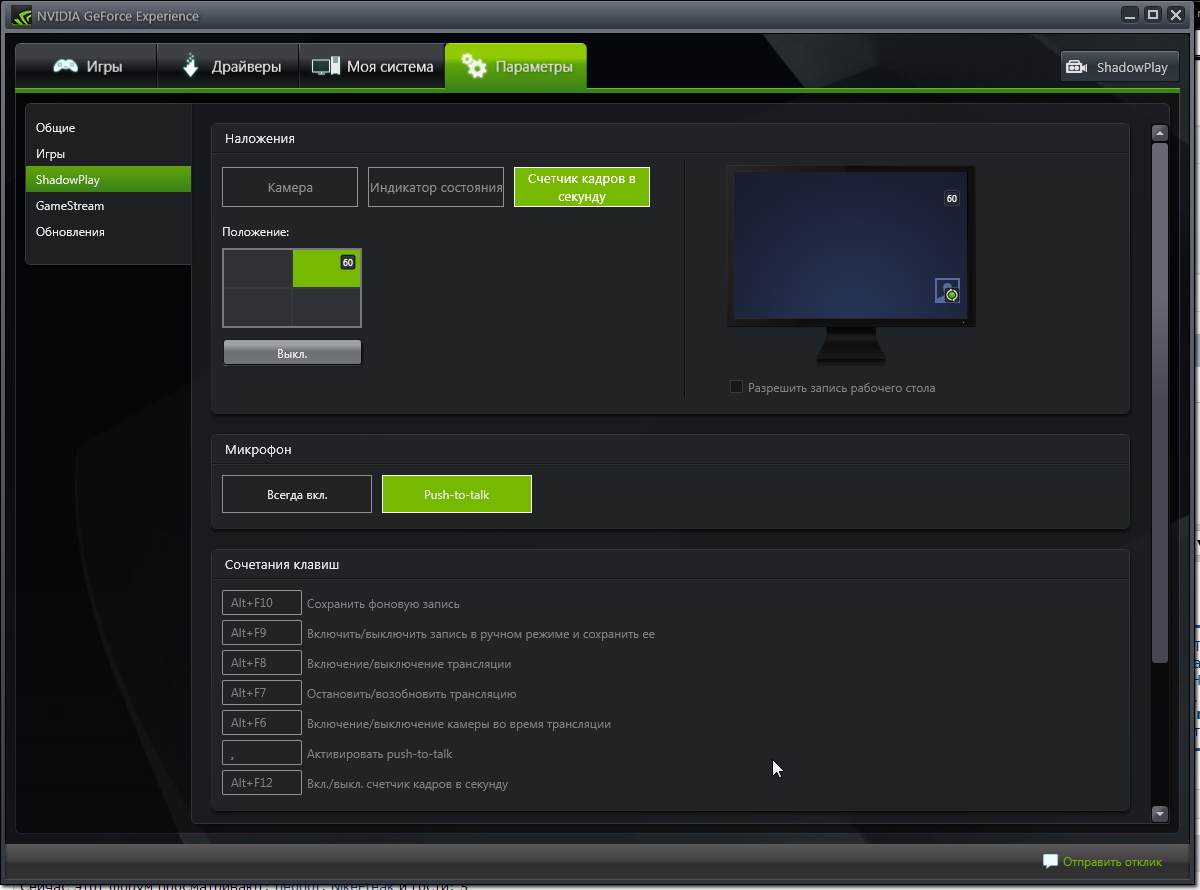This screenshot has height=890, width=1200.
Task: Click the Alt+F8 hotkey field
Action: [x=262, y=663]
